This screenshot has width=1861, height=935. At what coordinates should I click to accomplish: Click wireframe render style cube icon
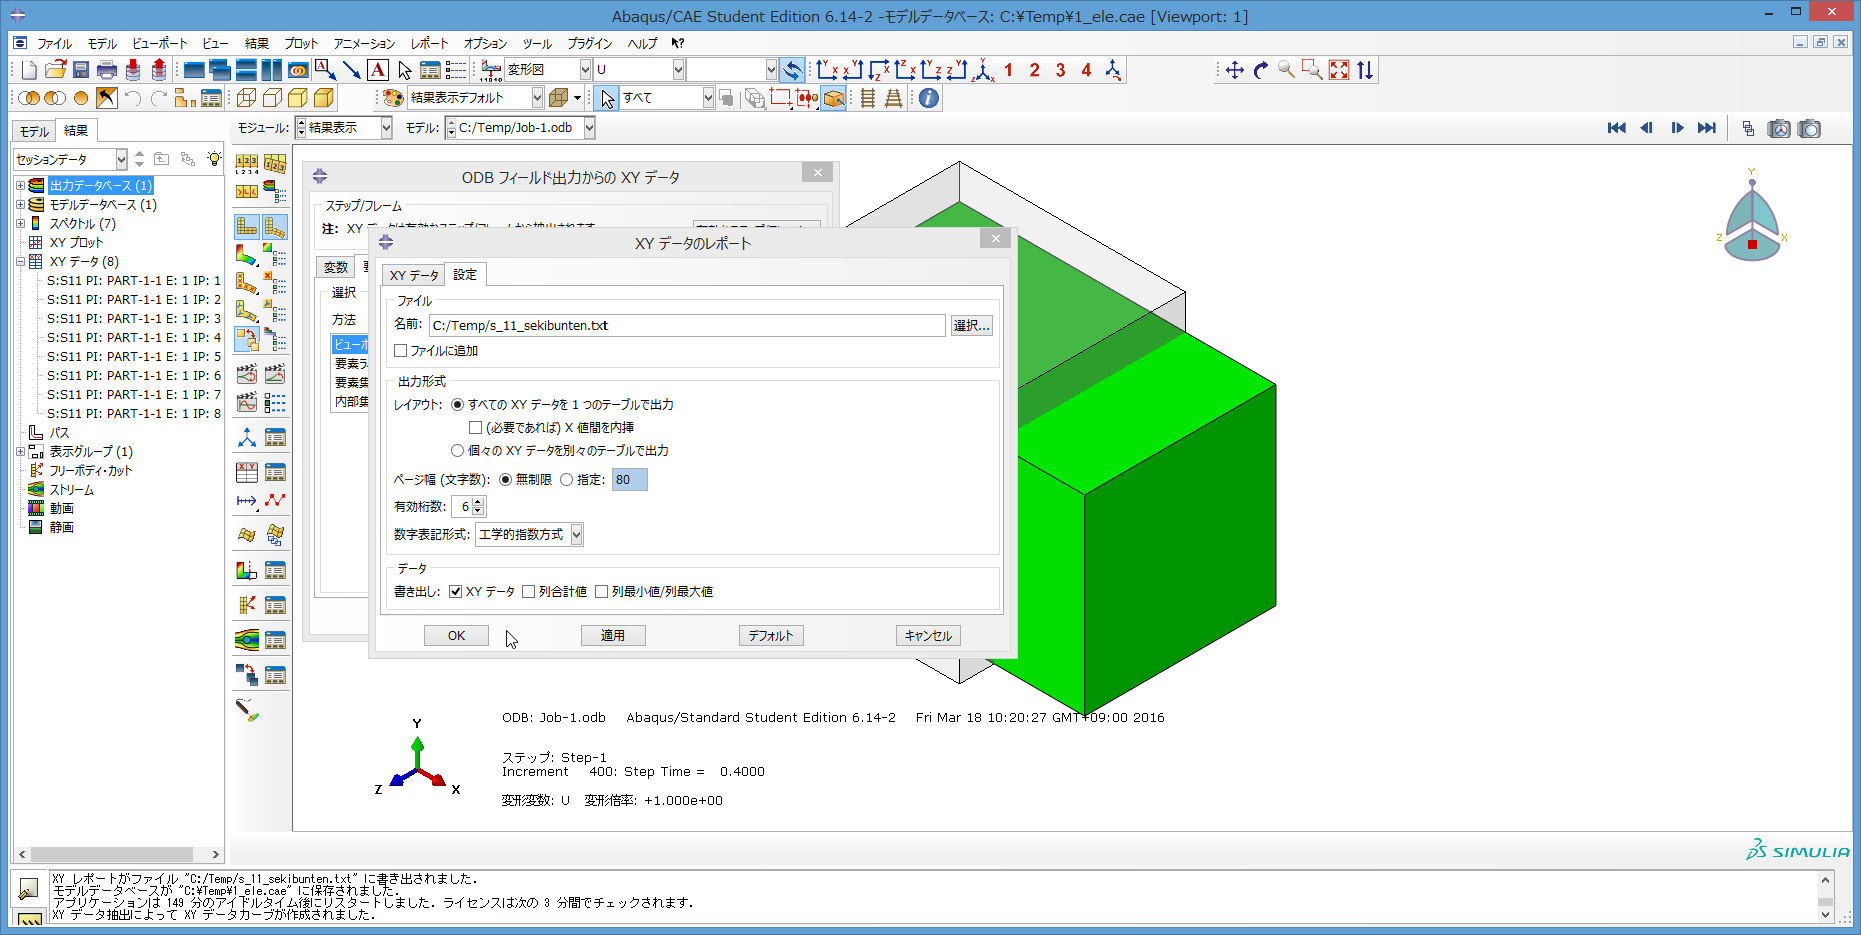coord(246,98)
